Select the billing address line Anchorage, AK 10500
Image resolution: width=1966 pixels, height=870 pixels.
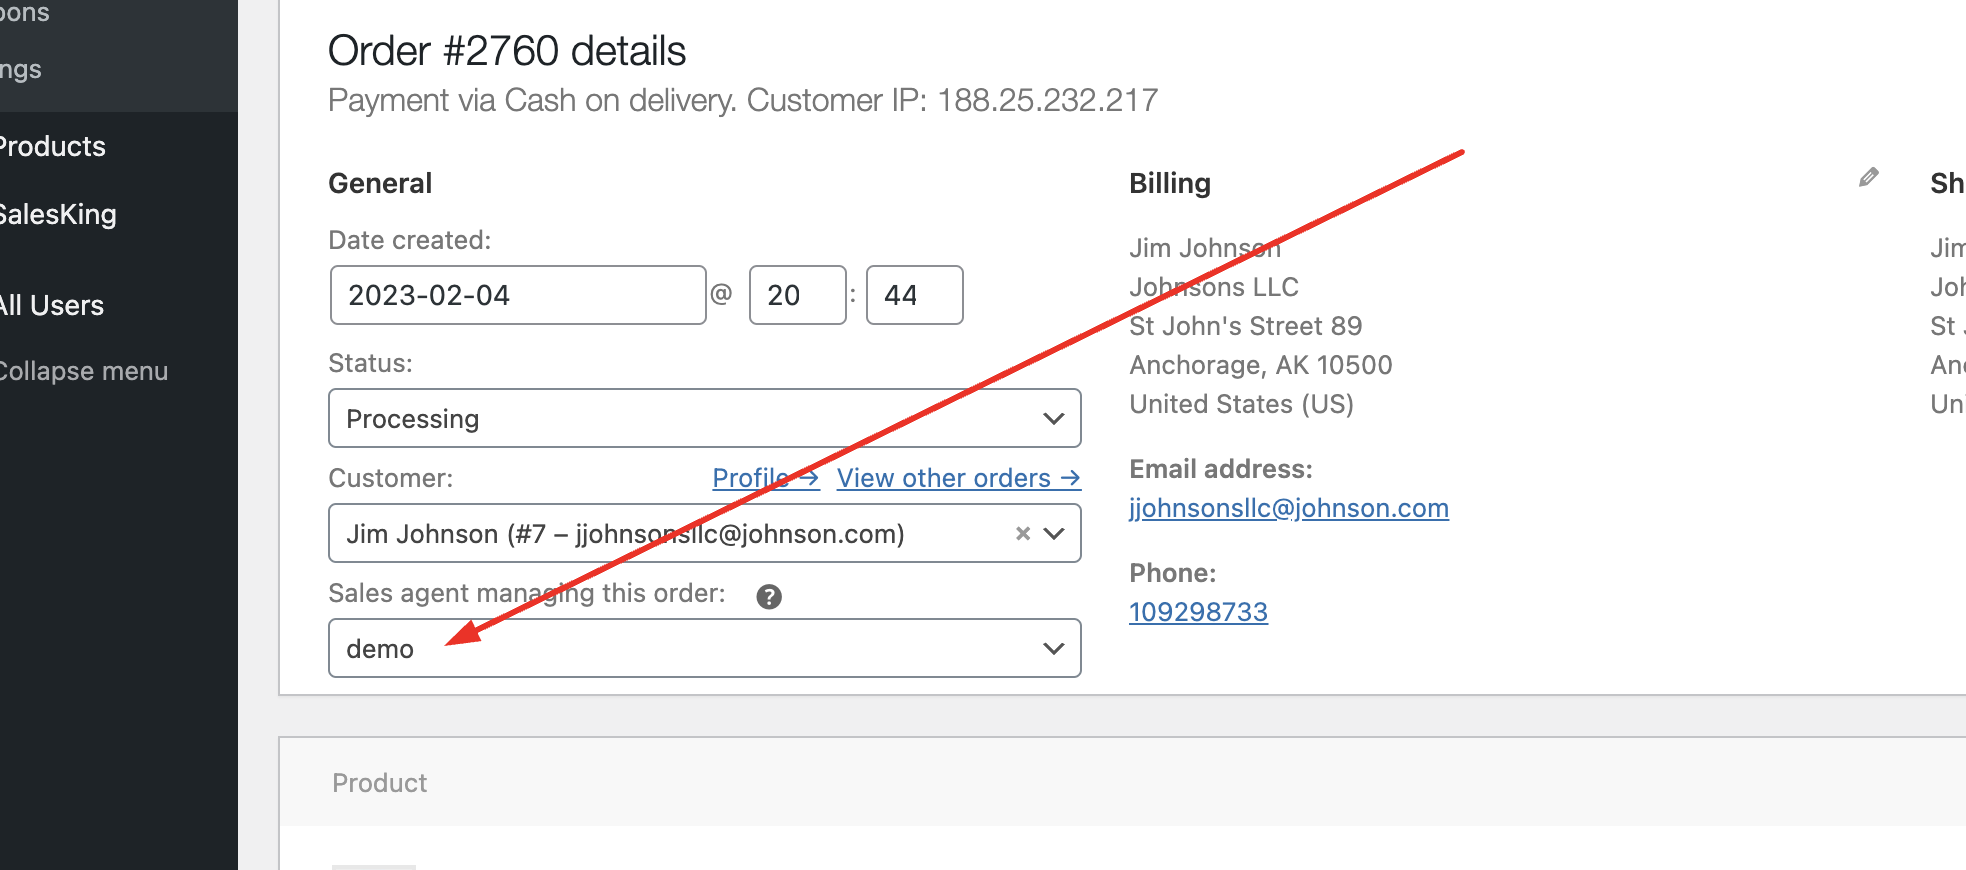click(x=1261, y=365)
